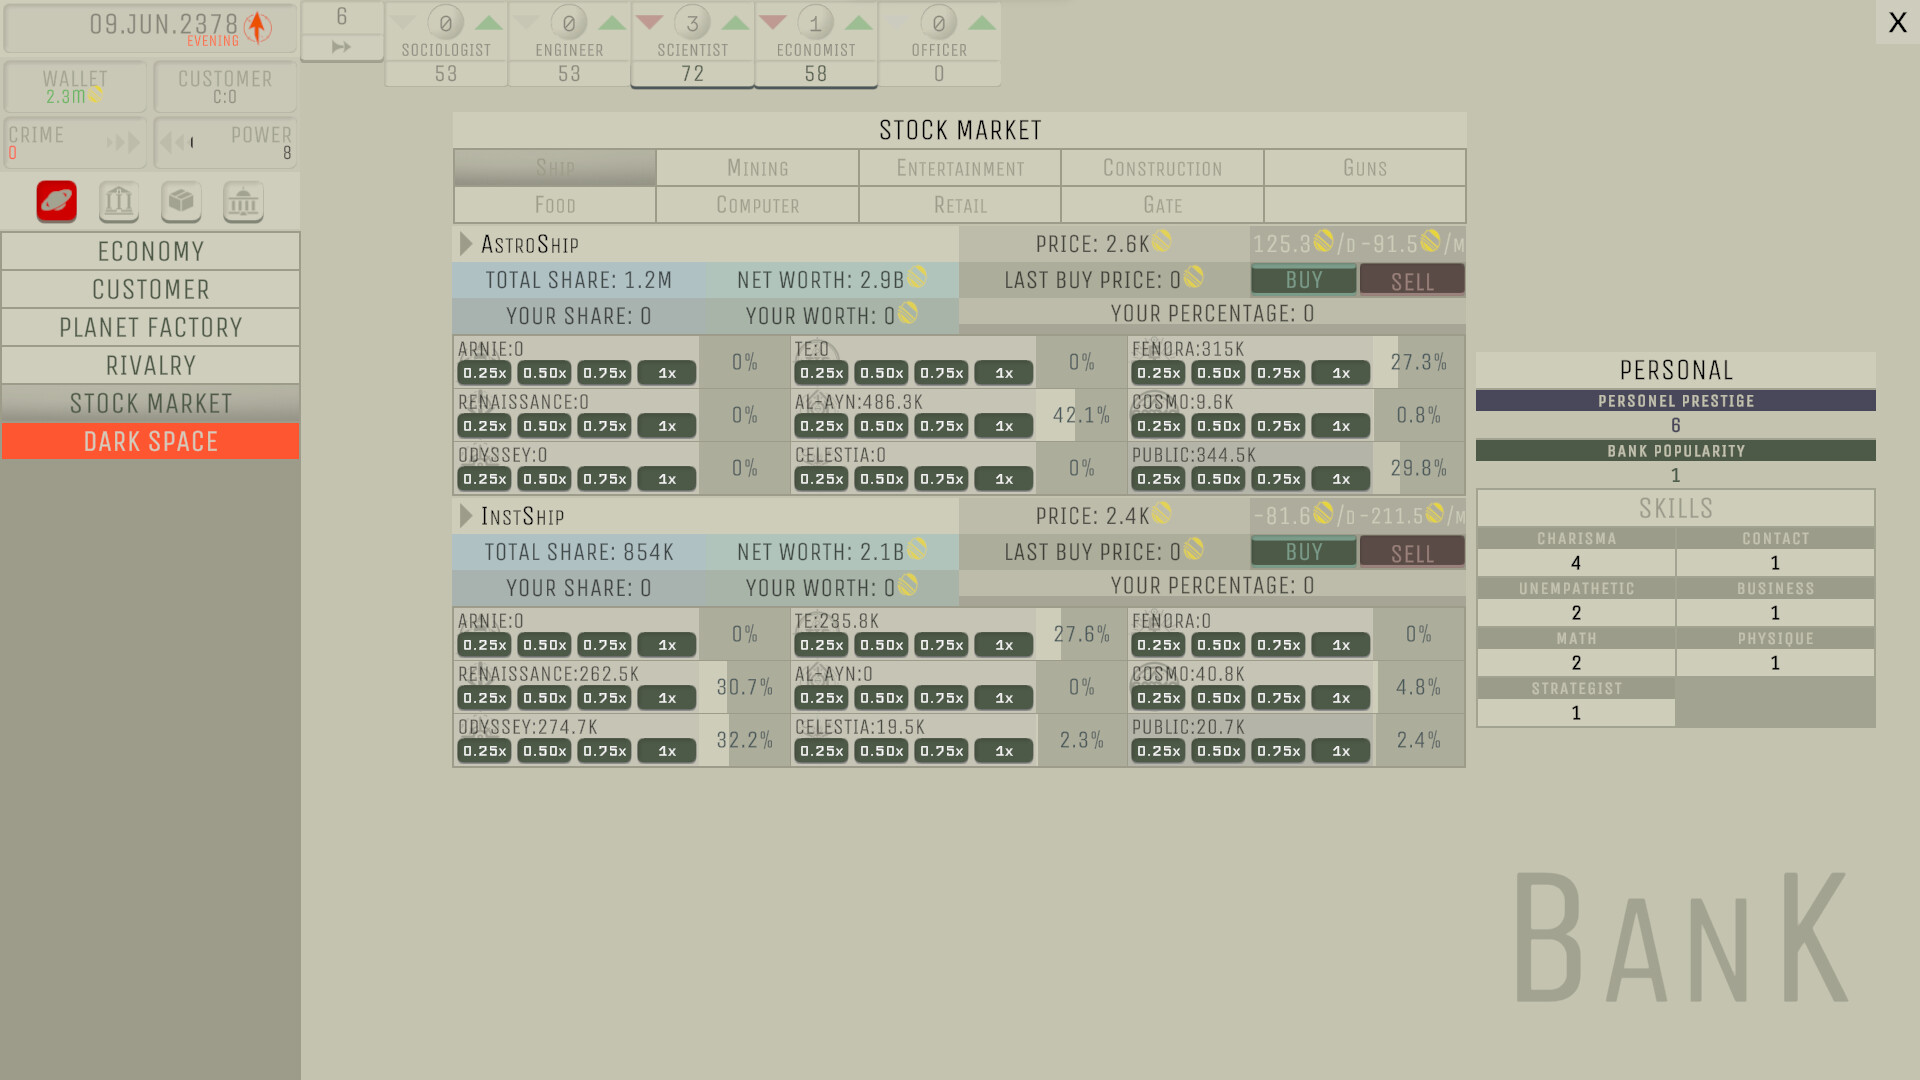Open the Computer sector tab
Image resolution: width=1920 pixels, height=1080 pixels.
tap(757, 205)
